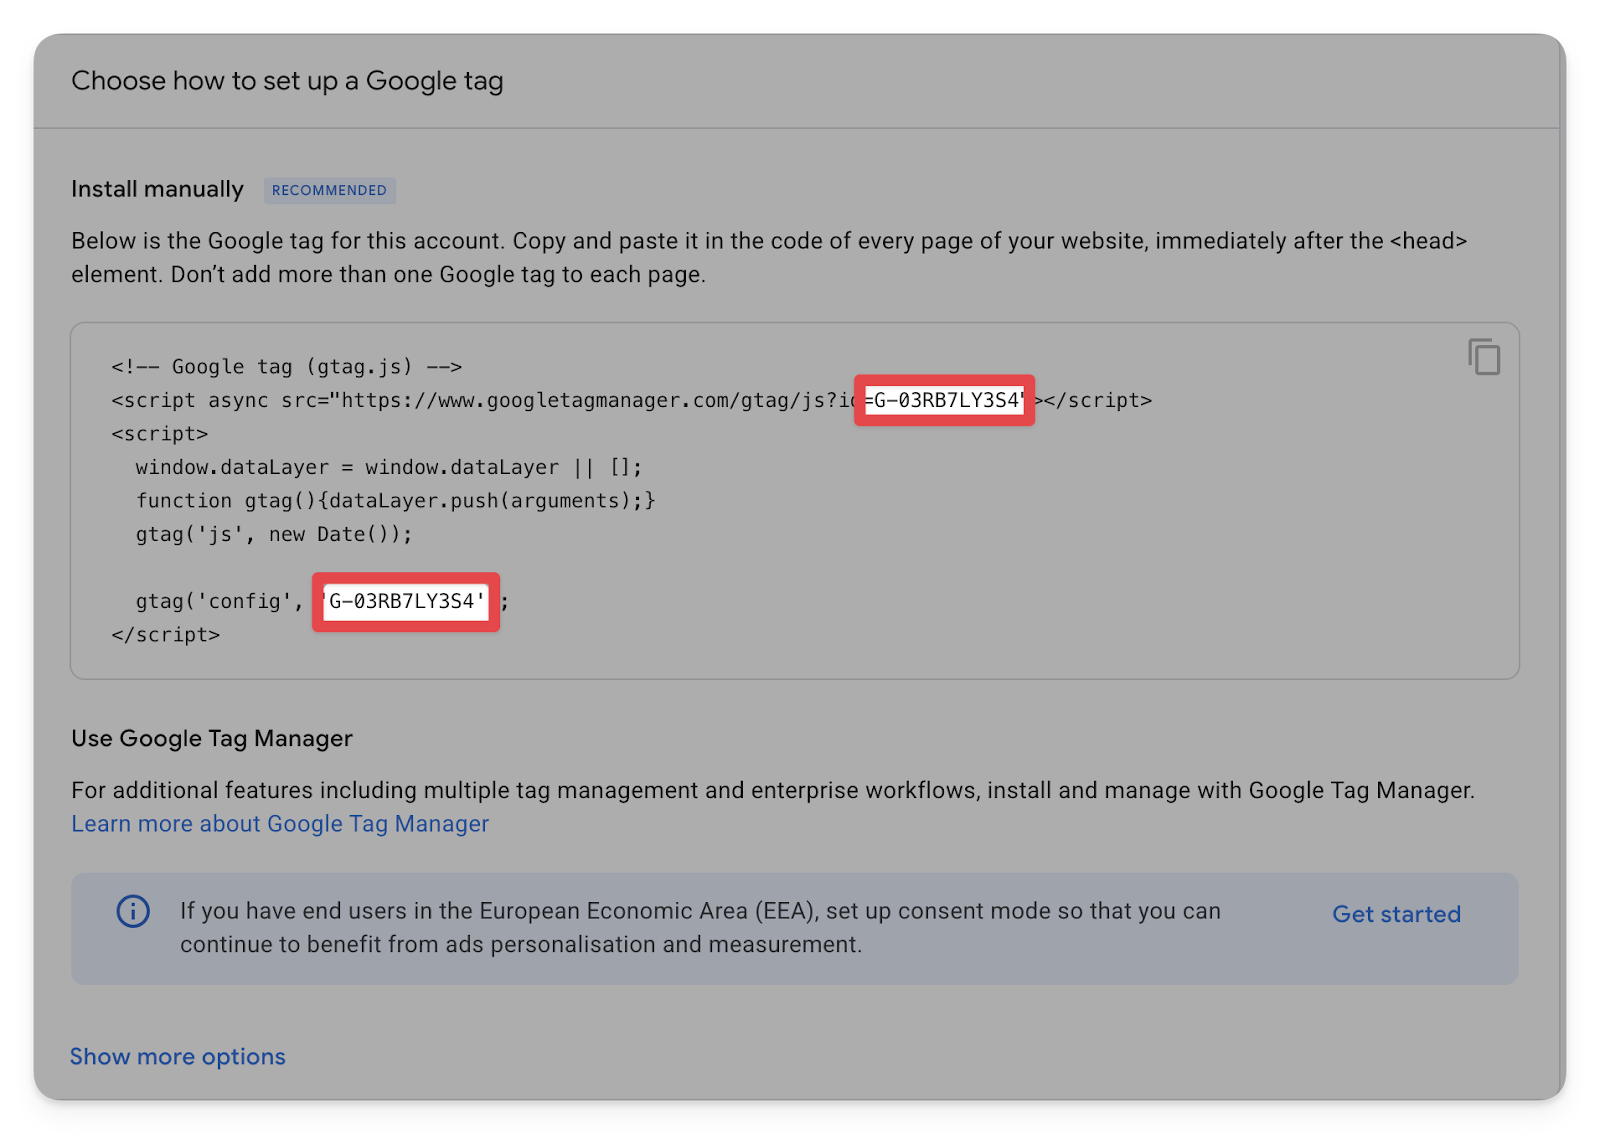Expand Show more options

pyautogui.click(x=177, y=1057)
